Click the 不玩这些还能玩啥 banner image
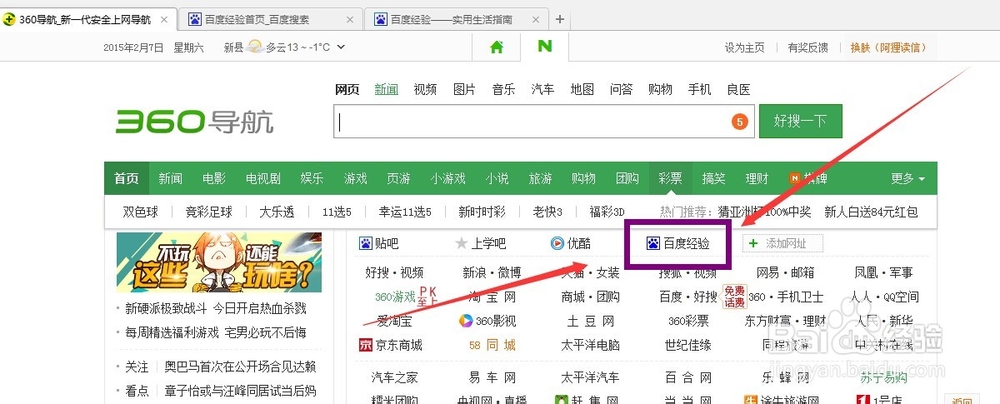1000x404 pixels. pyautogui.click(x=219, y=262)
